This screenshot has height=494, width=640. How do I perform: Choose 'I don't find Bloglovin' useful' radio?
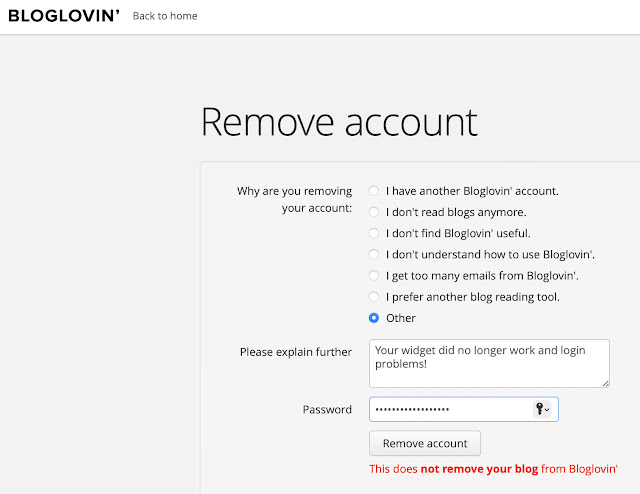[373, 233]
